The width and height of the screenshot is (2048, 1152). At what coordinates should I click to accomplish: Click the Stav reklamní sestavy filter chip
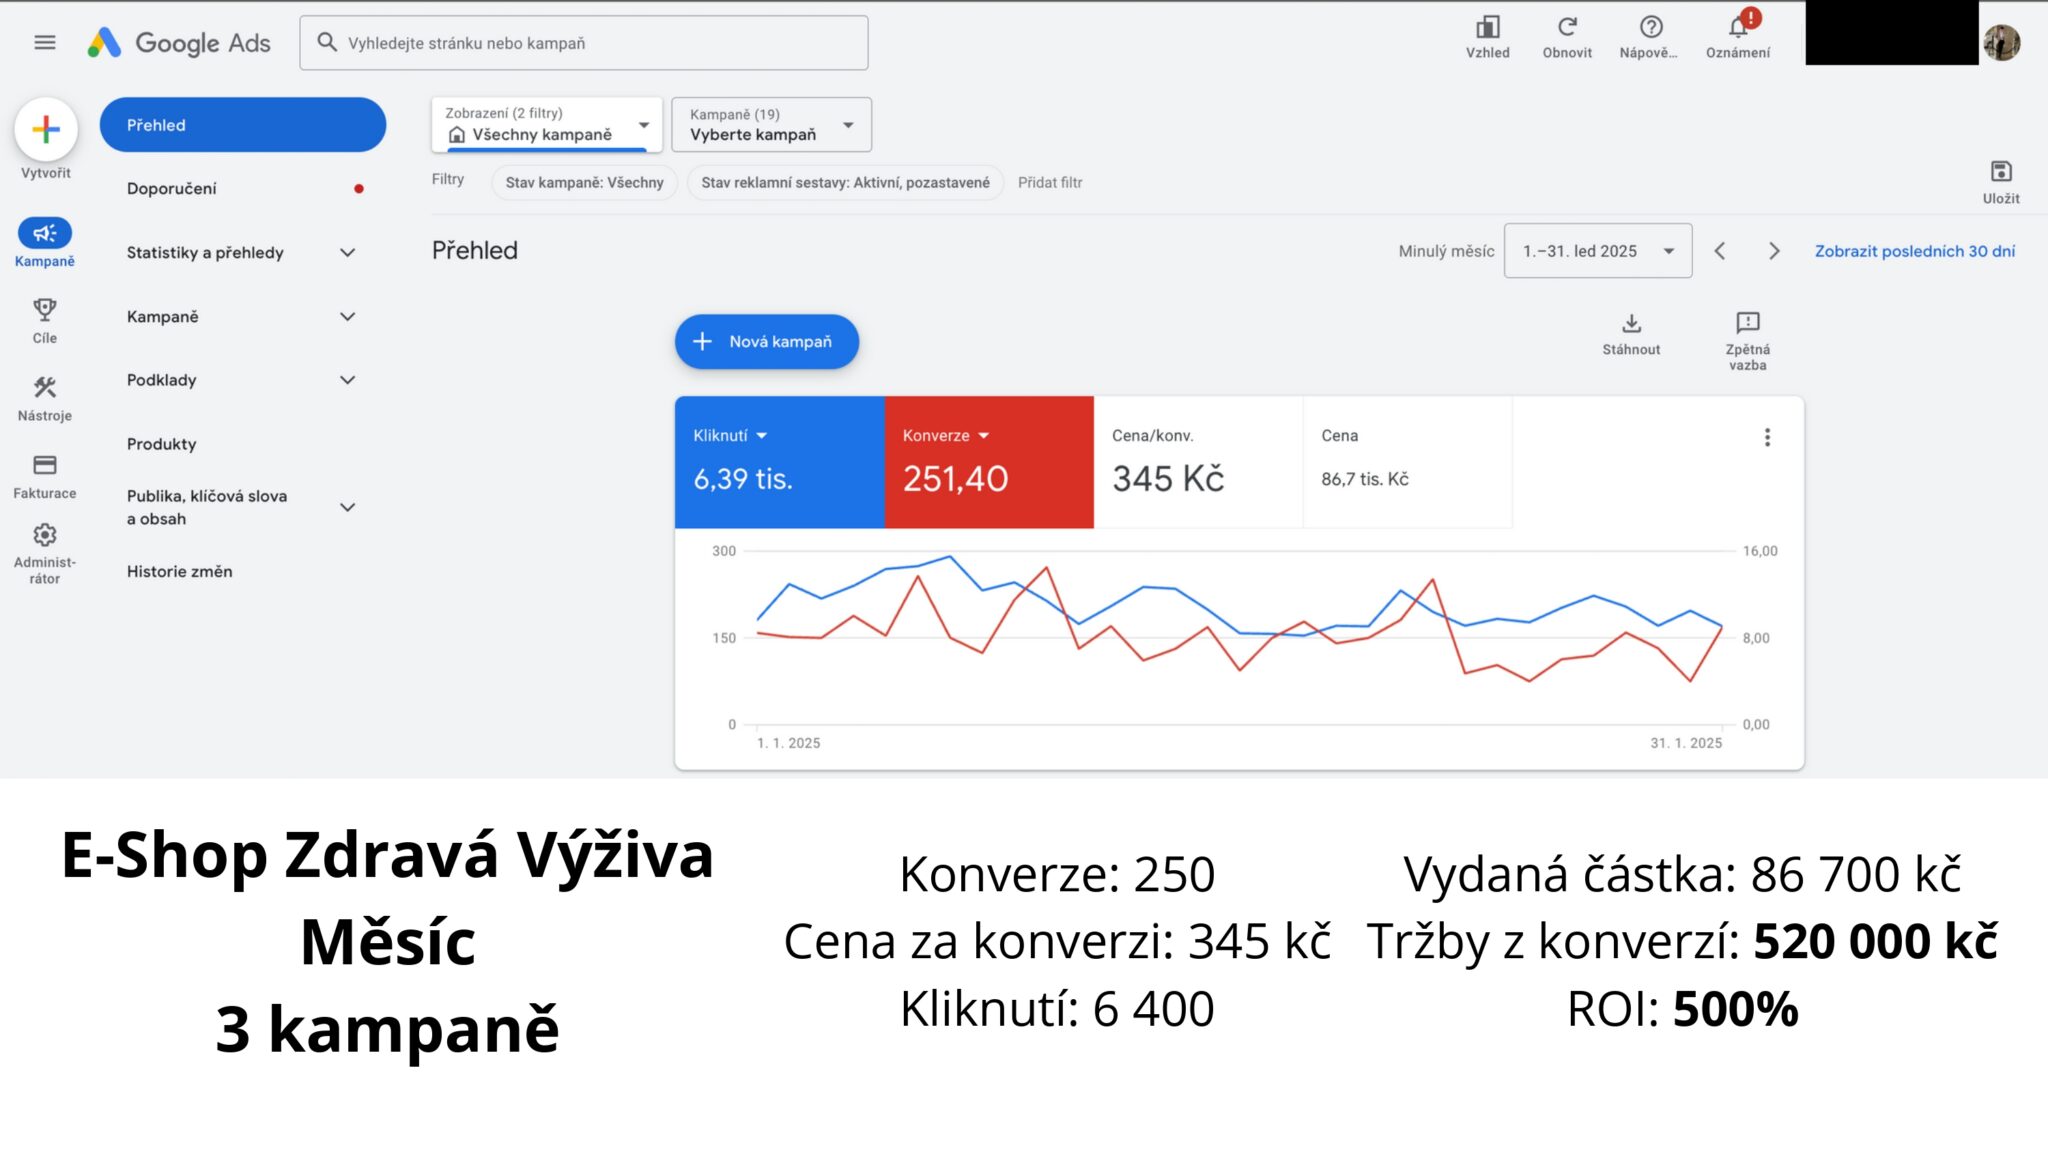[x=845, y=182]
